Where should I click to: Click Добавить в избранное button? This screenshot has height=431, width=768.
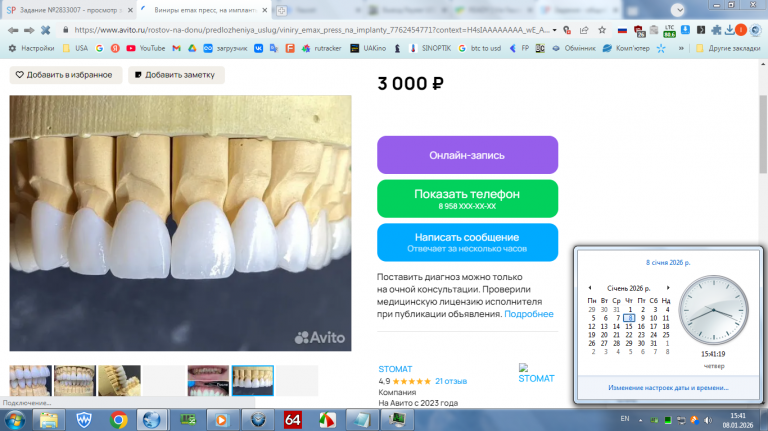click(65, 75)
